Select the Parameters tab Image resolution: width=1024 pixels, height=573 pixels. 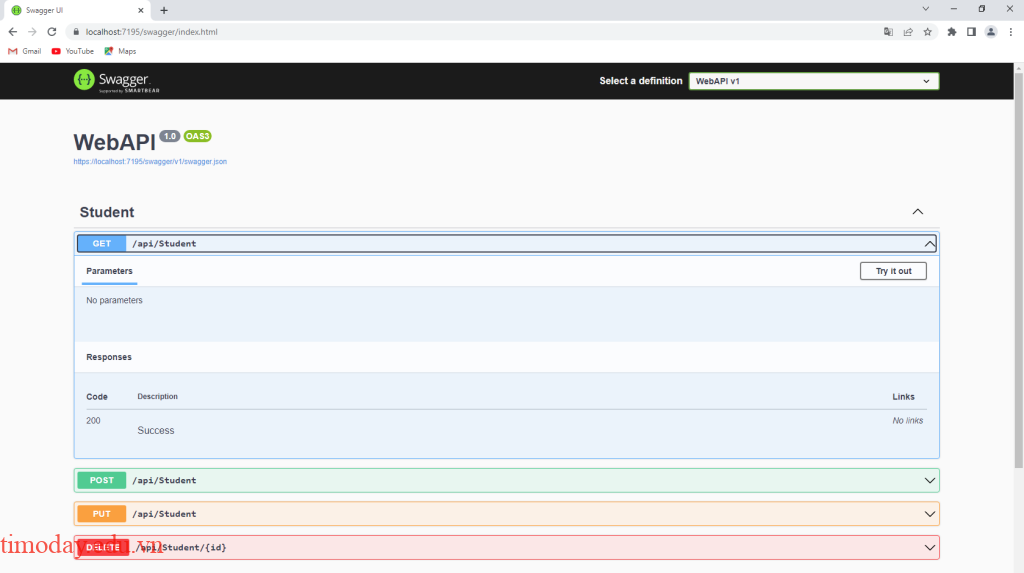click(109, 271)
